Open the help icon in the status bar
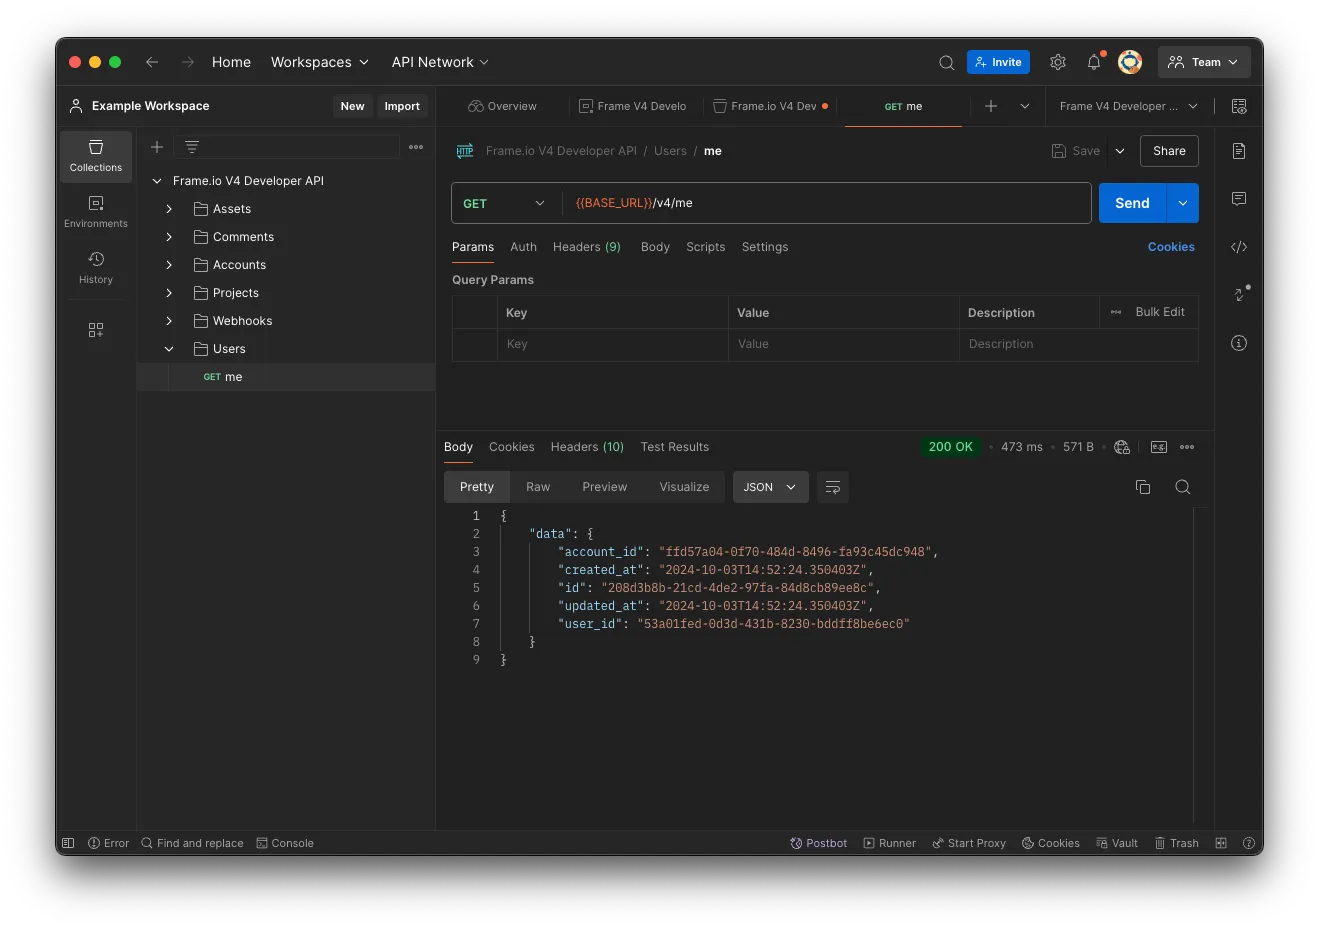1319x929 pixels. 1249,843
